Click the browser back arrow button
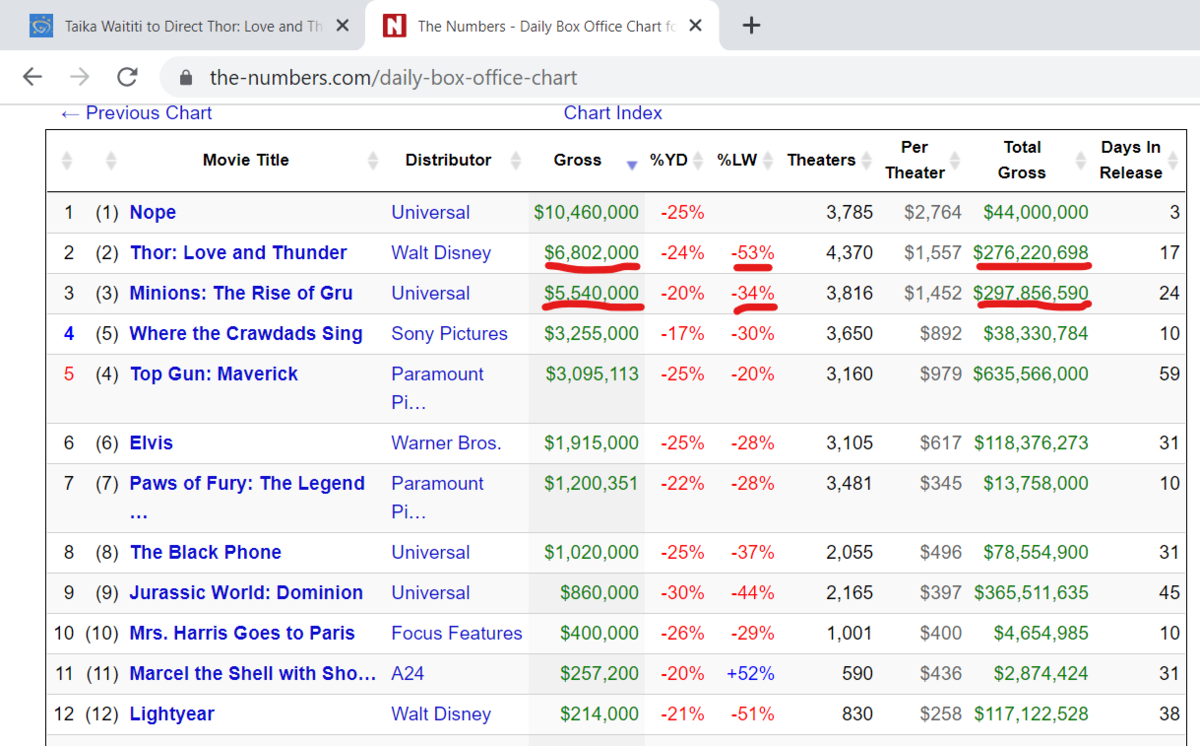The width and height of the screenshot is (1200, 746). pos(33,77)
